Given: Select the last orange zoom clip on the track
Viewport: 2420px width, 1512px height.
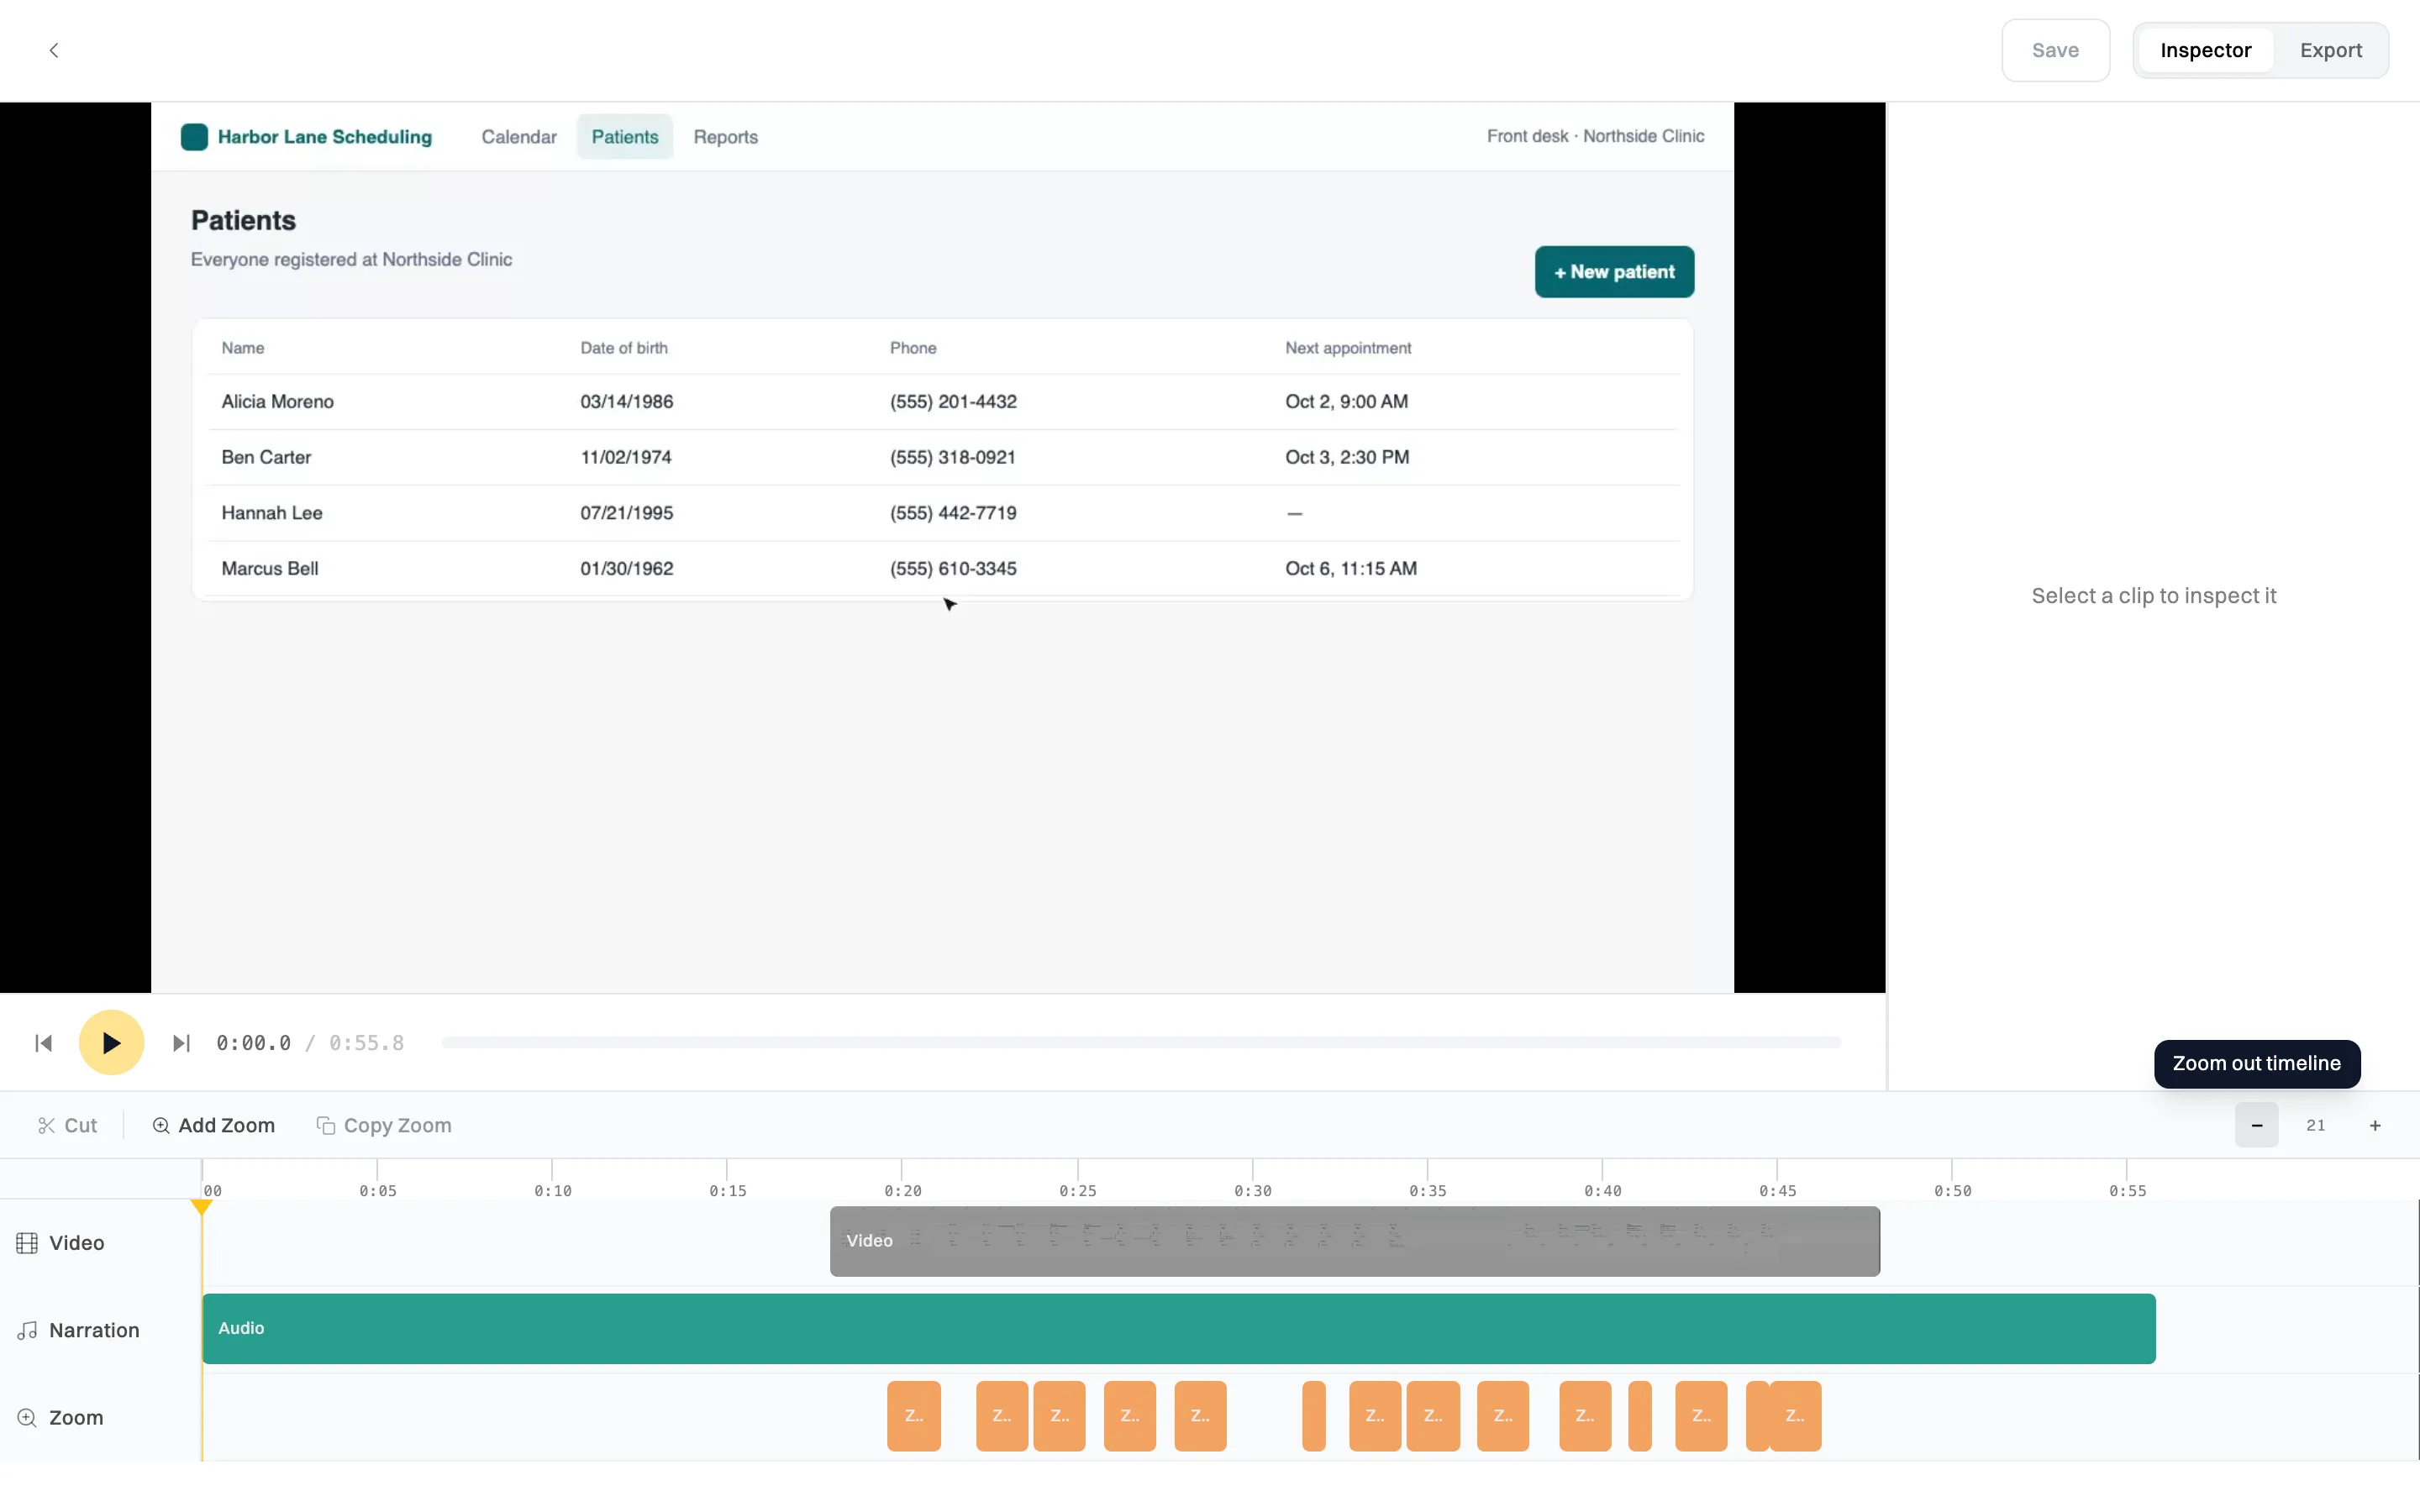Looking at the screenshot, I should click(x=1795, y=1416).
